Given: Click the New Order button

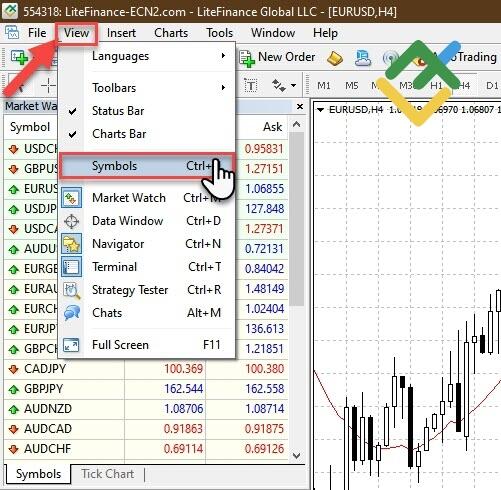Looking at the screenshot, I should [x=277, y=57].
